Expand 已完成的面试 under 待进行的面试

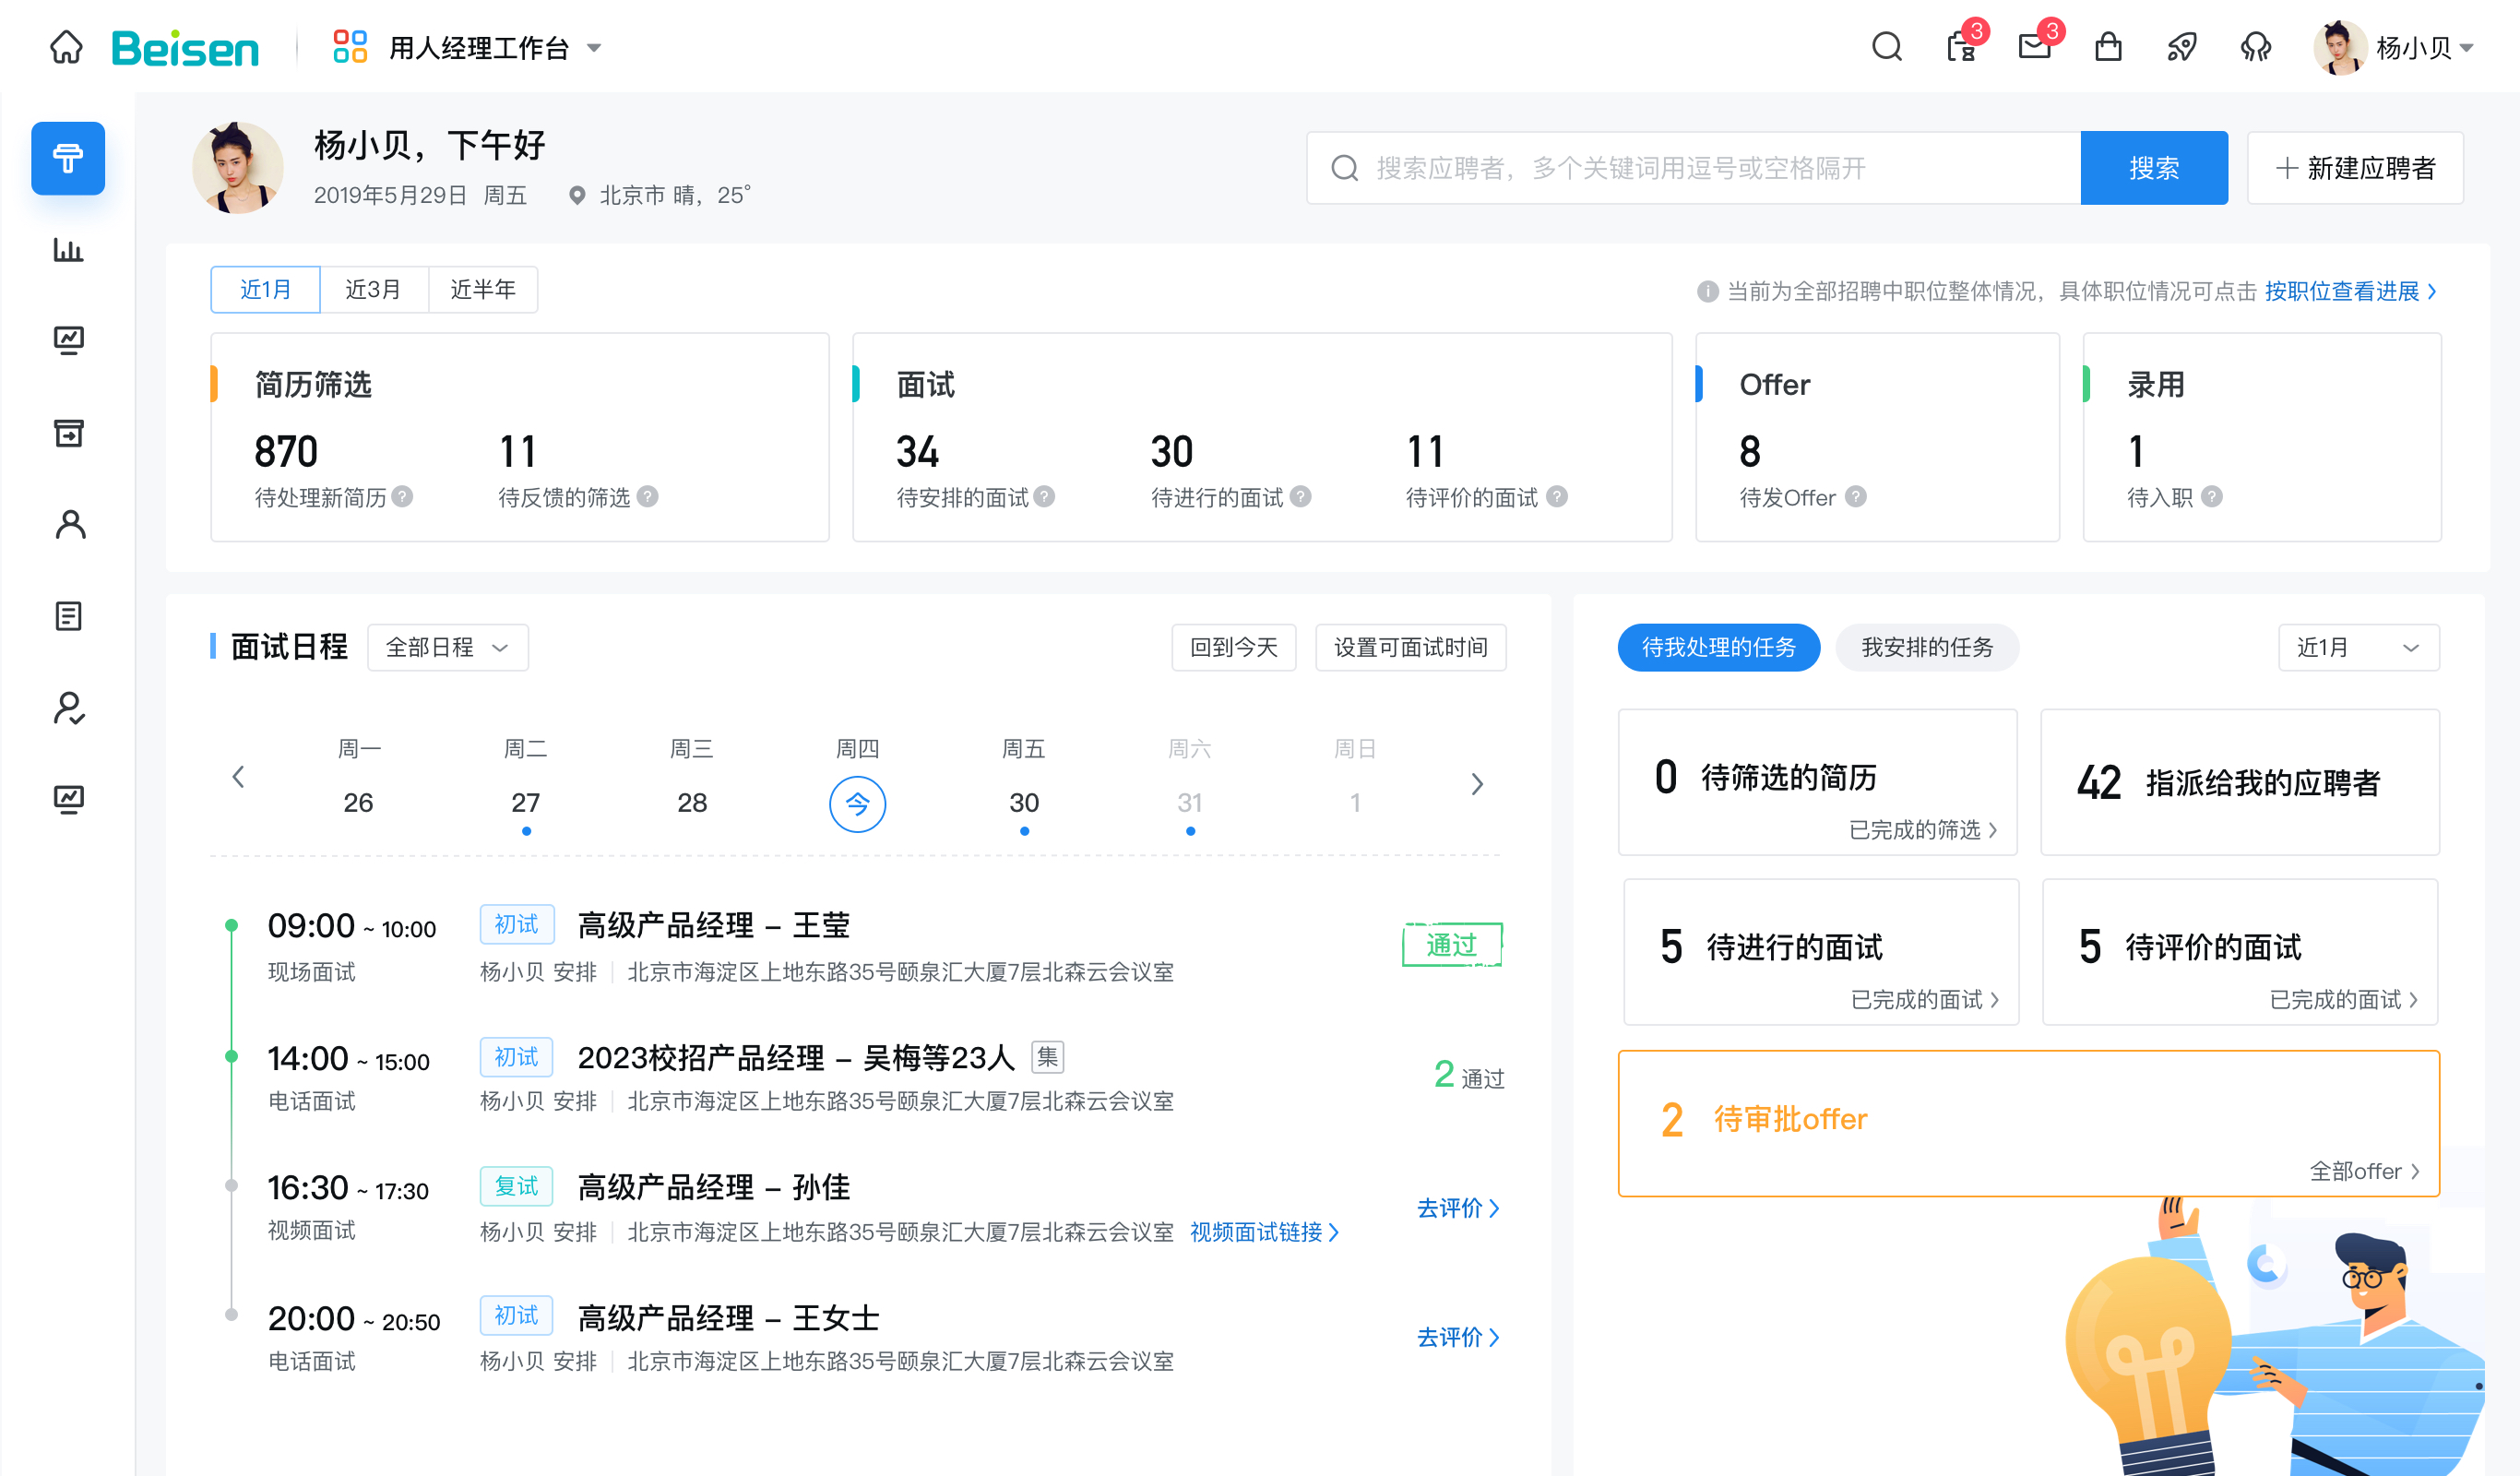tap(1925, 1000)
